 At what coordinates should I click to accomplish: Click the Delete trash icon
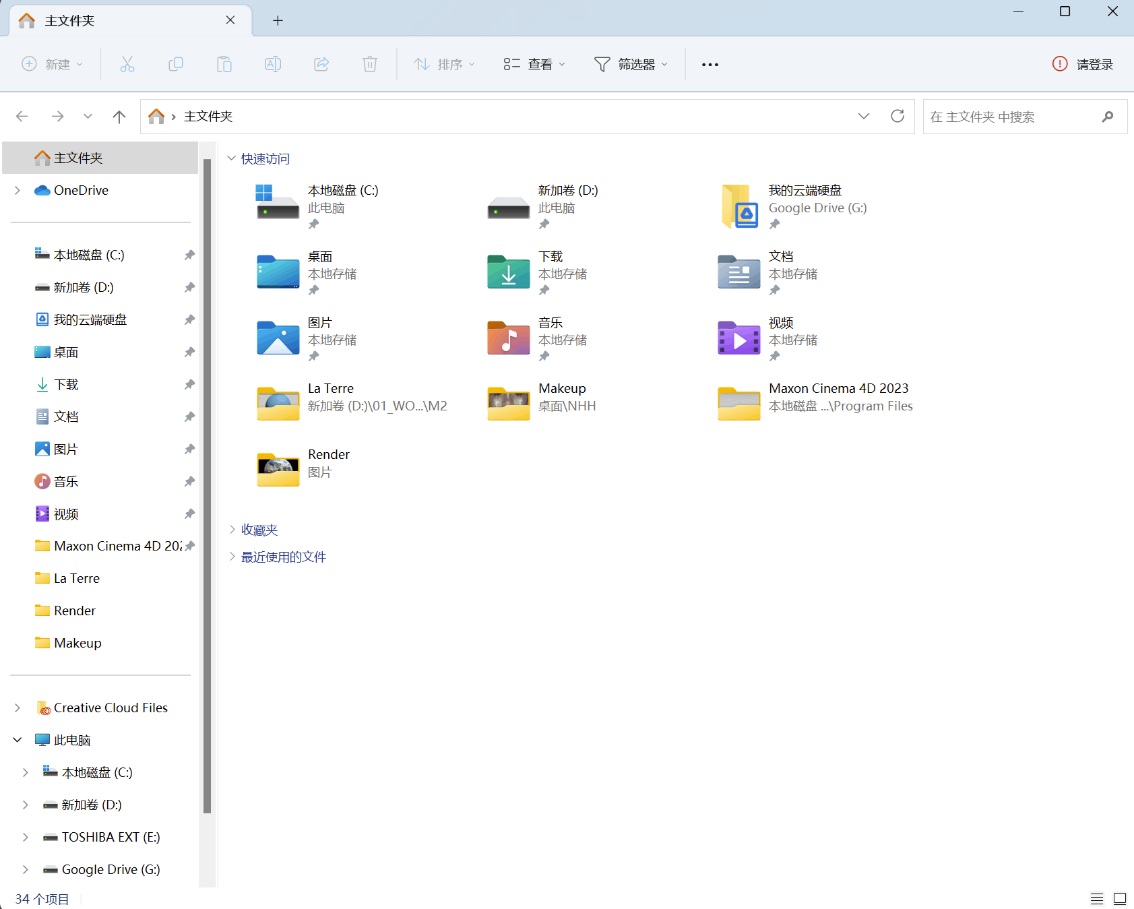click(x=370, y=64)
